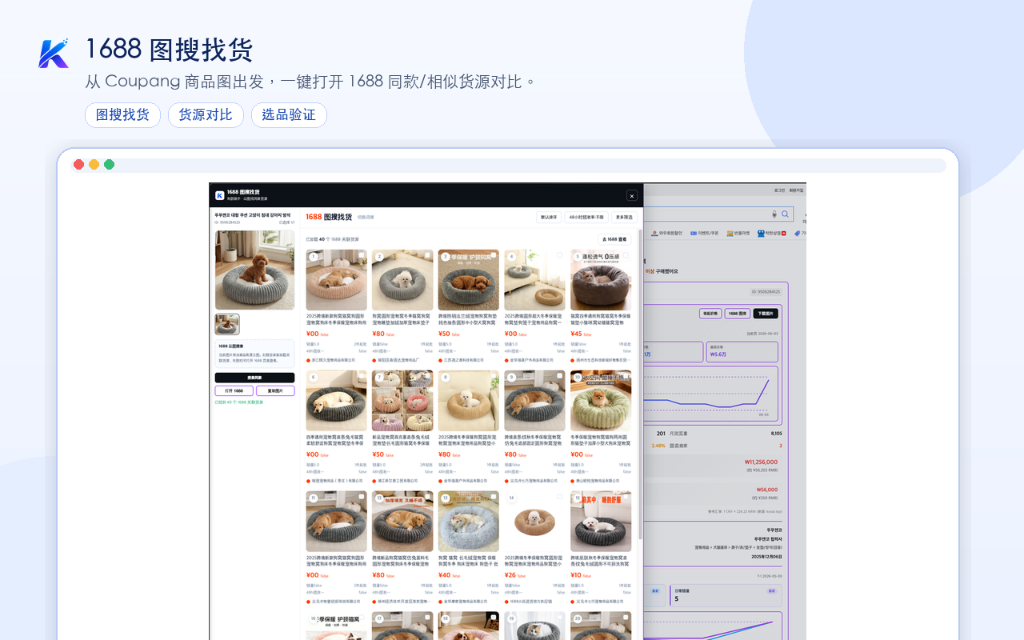
Task: Click the ₩11,256,000 figure in the background panel
Action: 761,462
